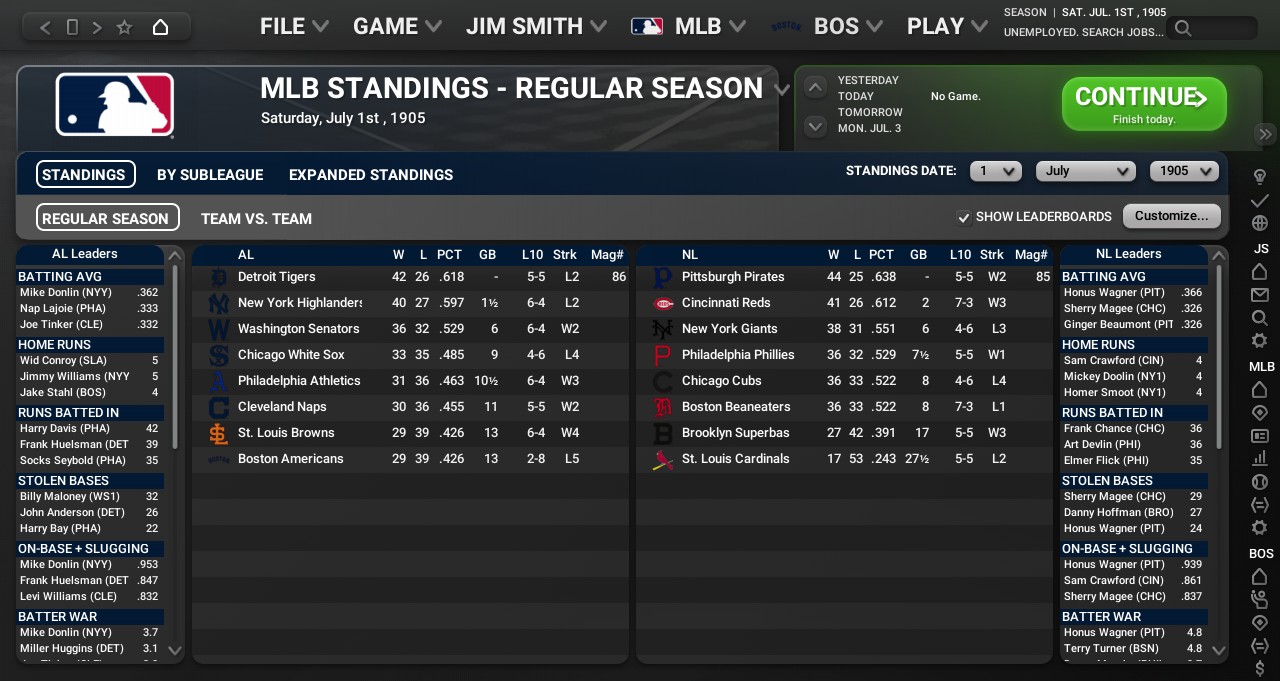
Task: Click the Customize... button
Action: point(1171,216)
